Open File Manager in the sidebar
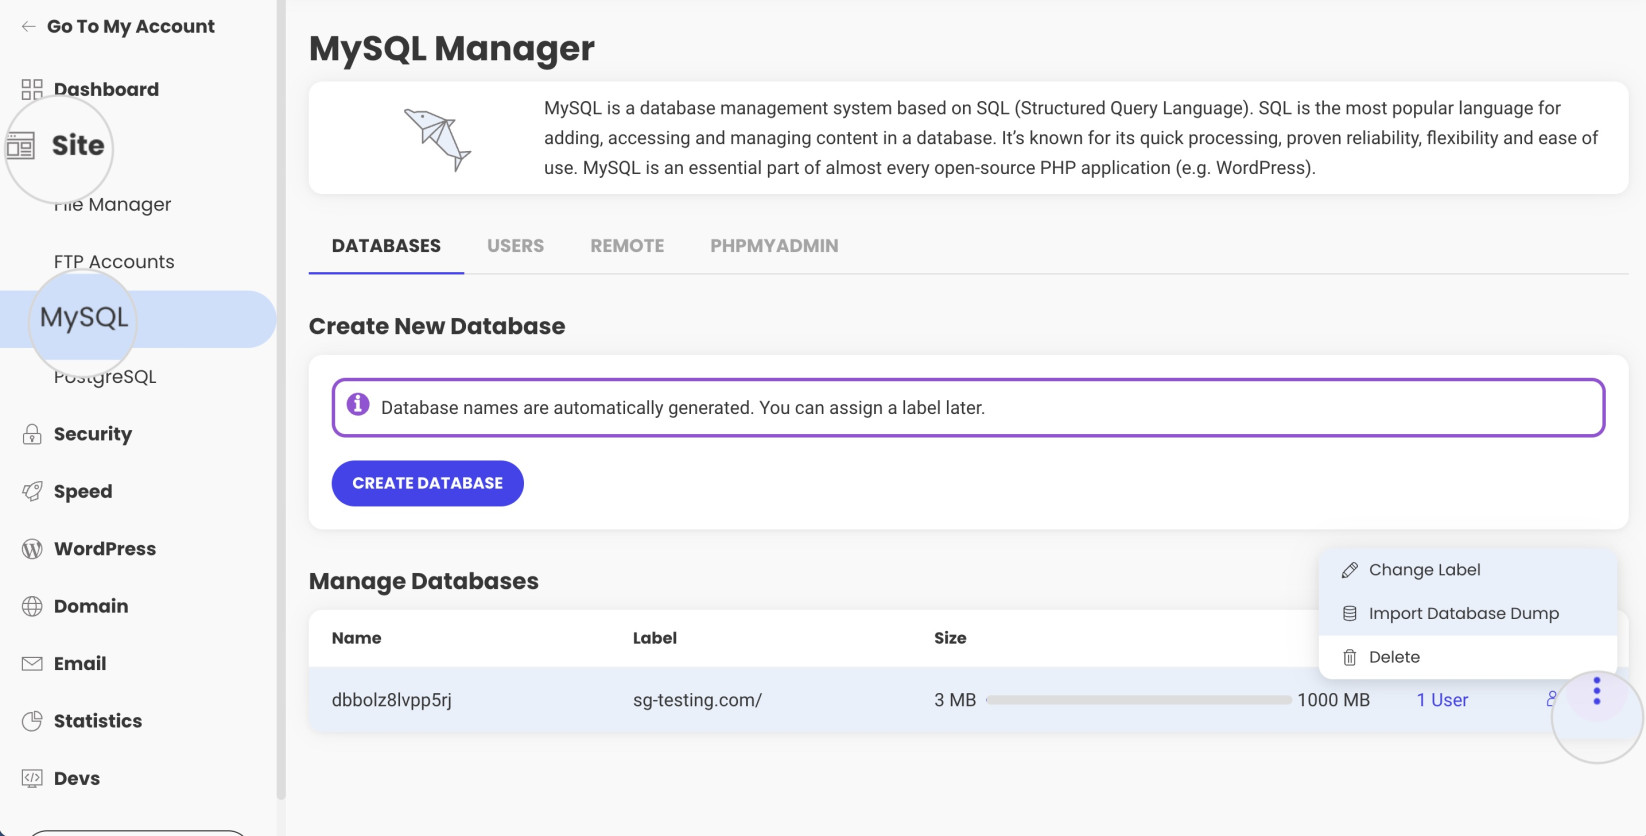This screenshot has width=1646, height=836. [112, 205]
